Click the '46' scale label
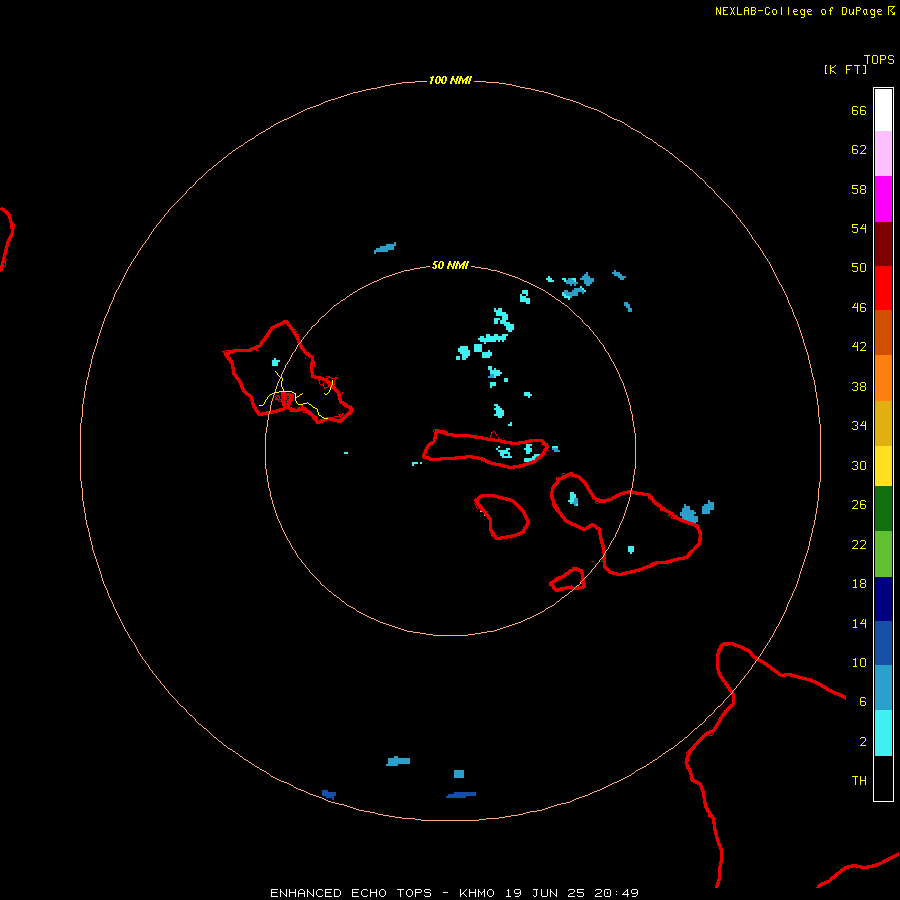Image resolution: width=900 pixels, height=900 pixels. pyautogui.click(x=859, y=308)
